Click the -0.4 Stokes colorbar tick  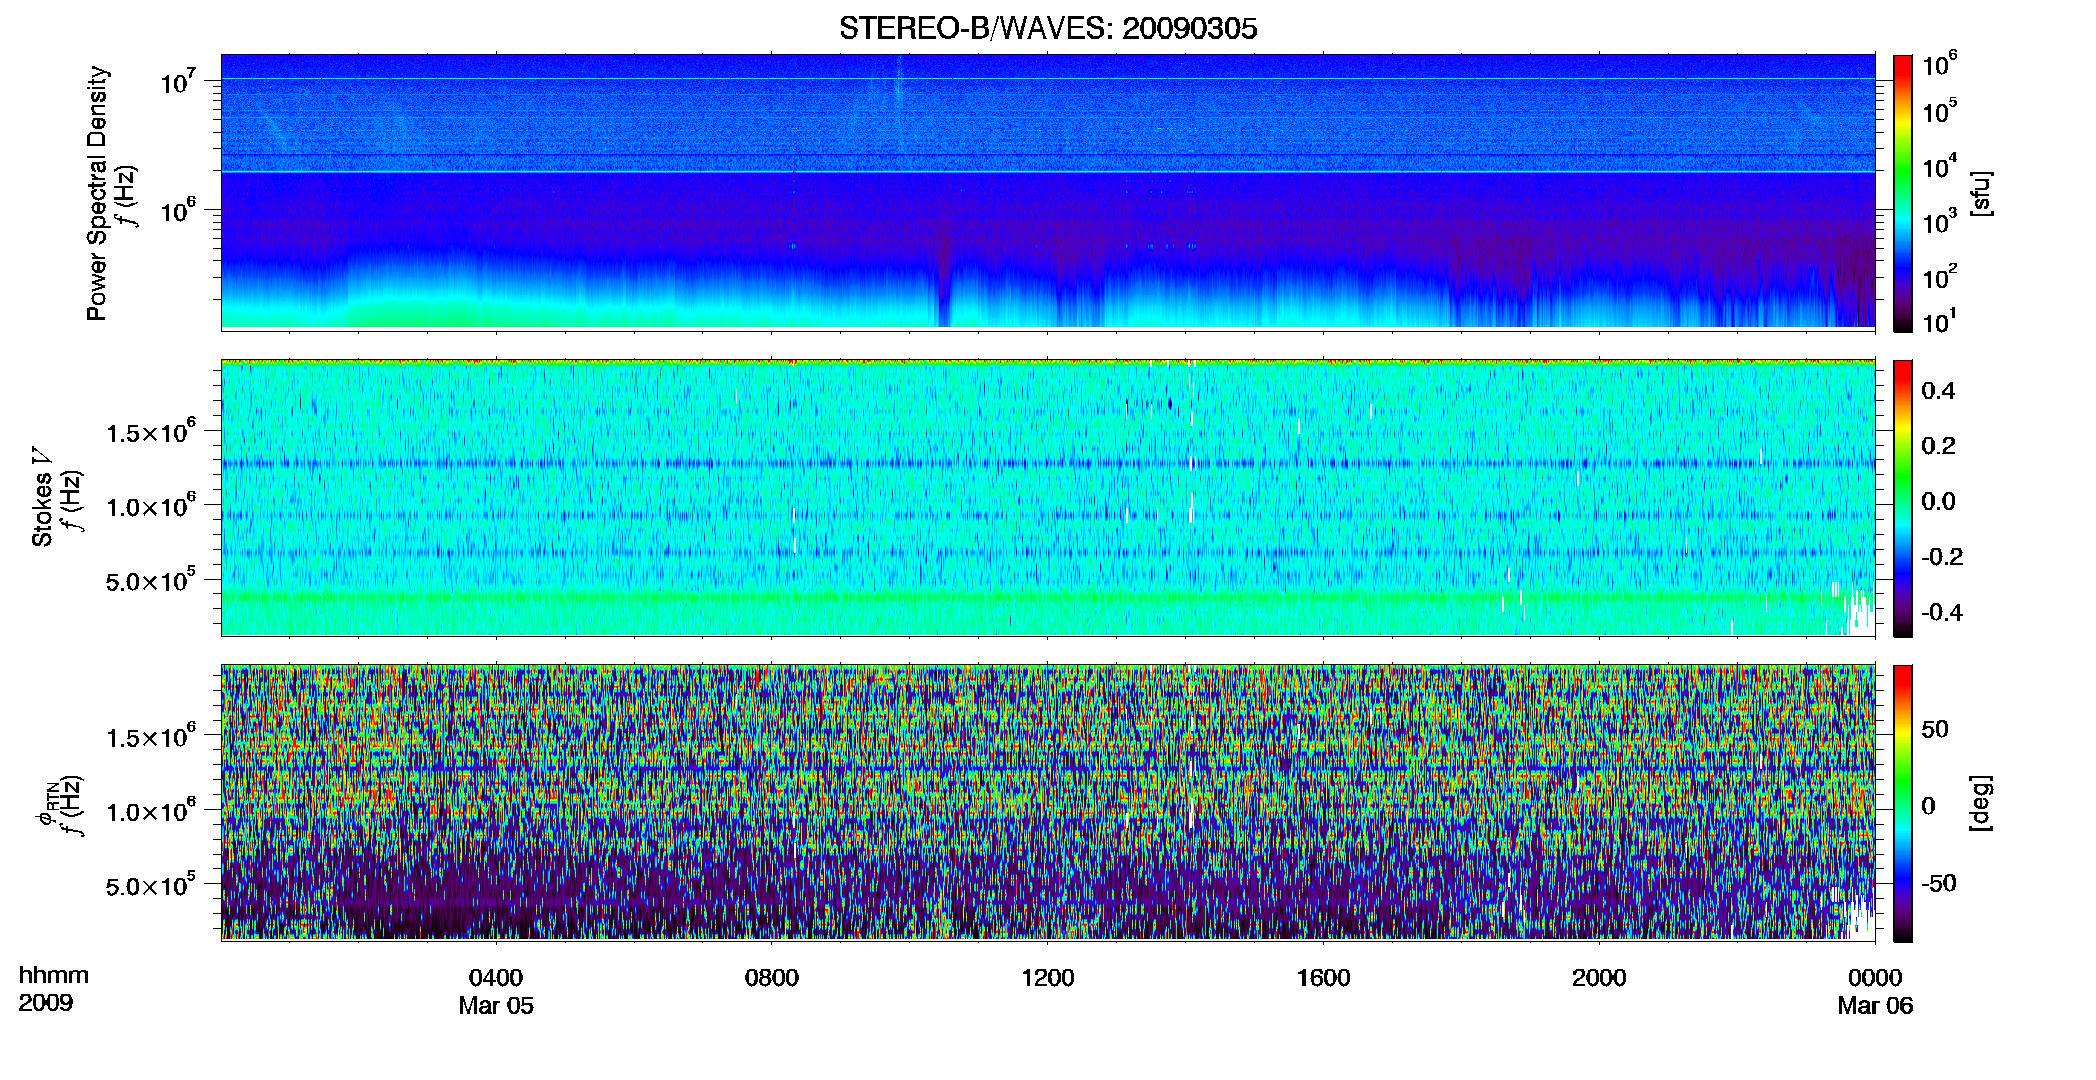tap(1941, 613)
